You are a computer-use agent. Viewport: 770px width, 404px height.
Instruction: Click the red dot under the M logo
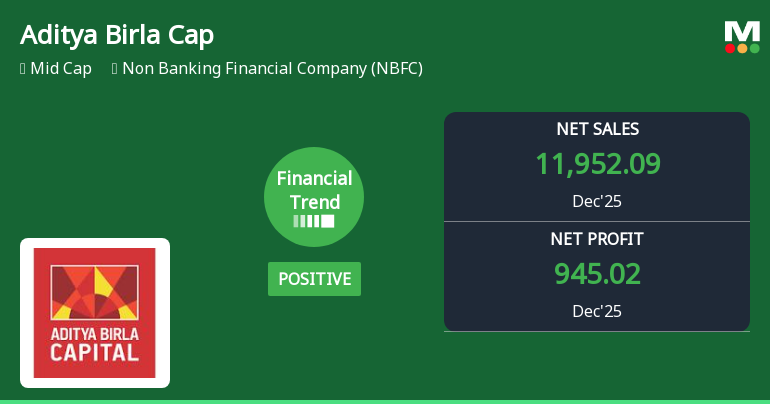coord(730,48)
